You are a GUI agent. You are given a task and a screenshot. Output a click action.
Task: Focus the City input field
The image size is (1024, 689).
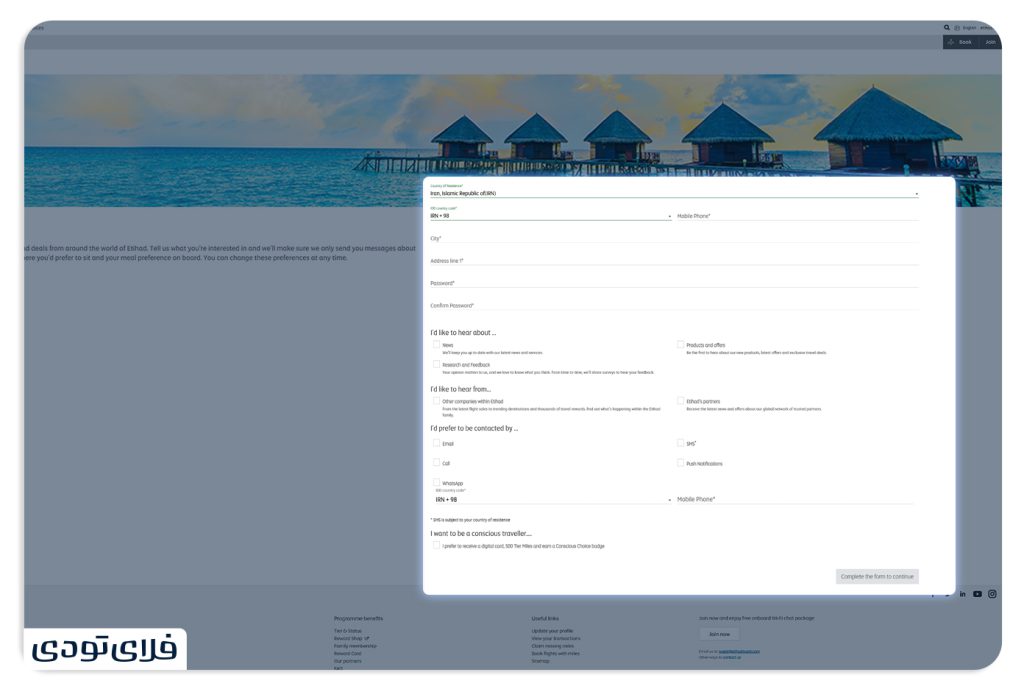674,238
